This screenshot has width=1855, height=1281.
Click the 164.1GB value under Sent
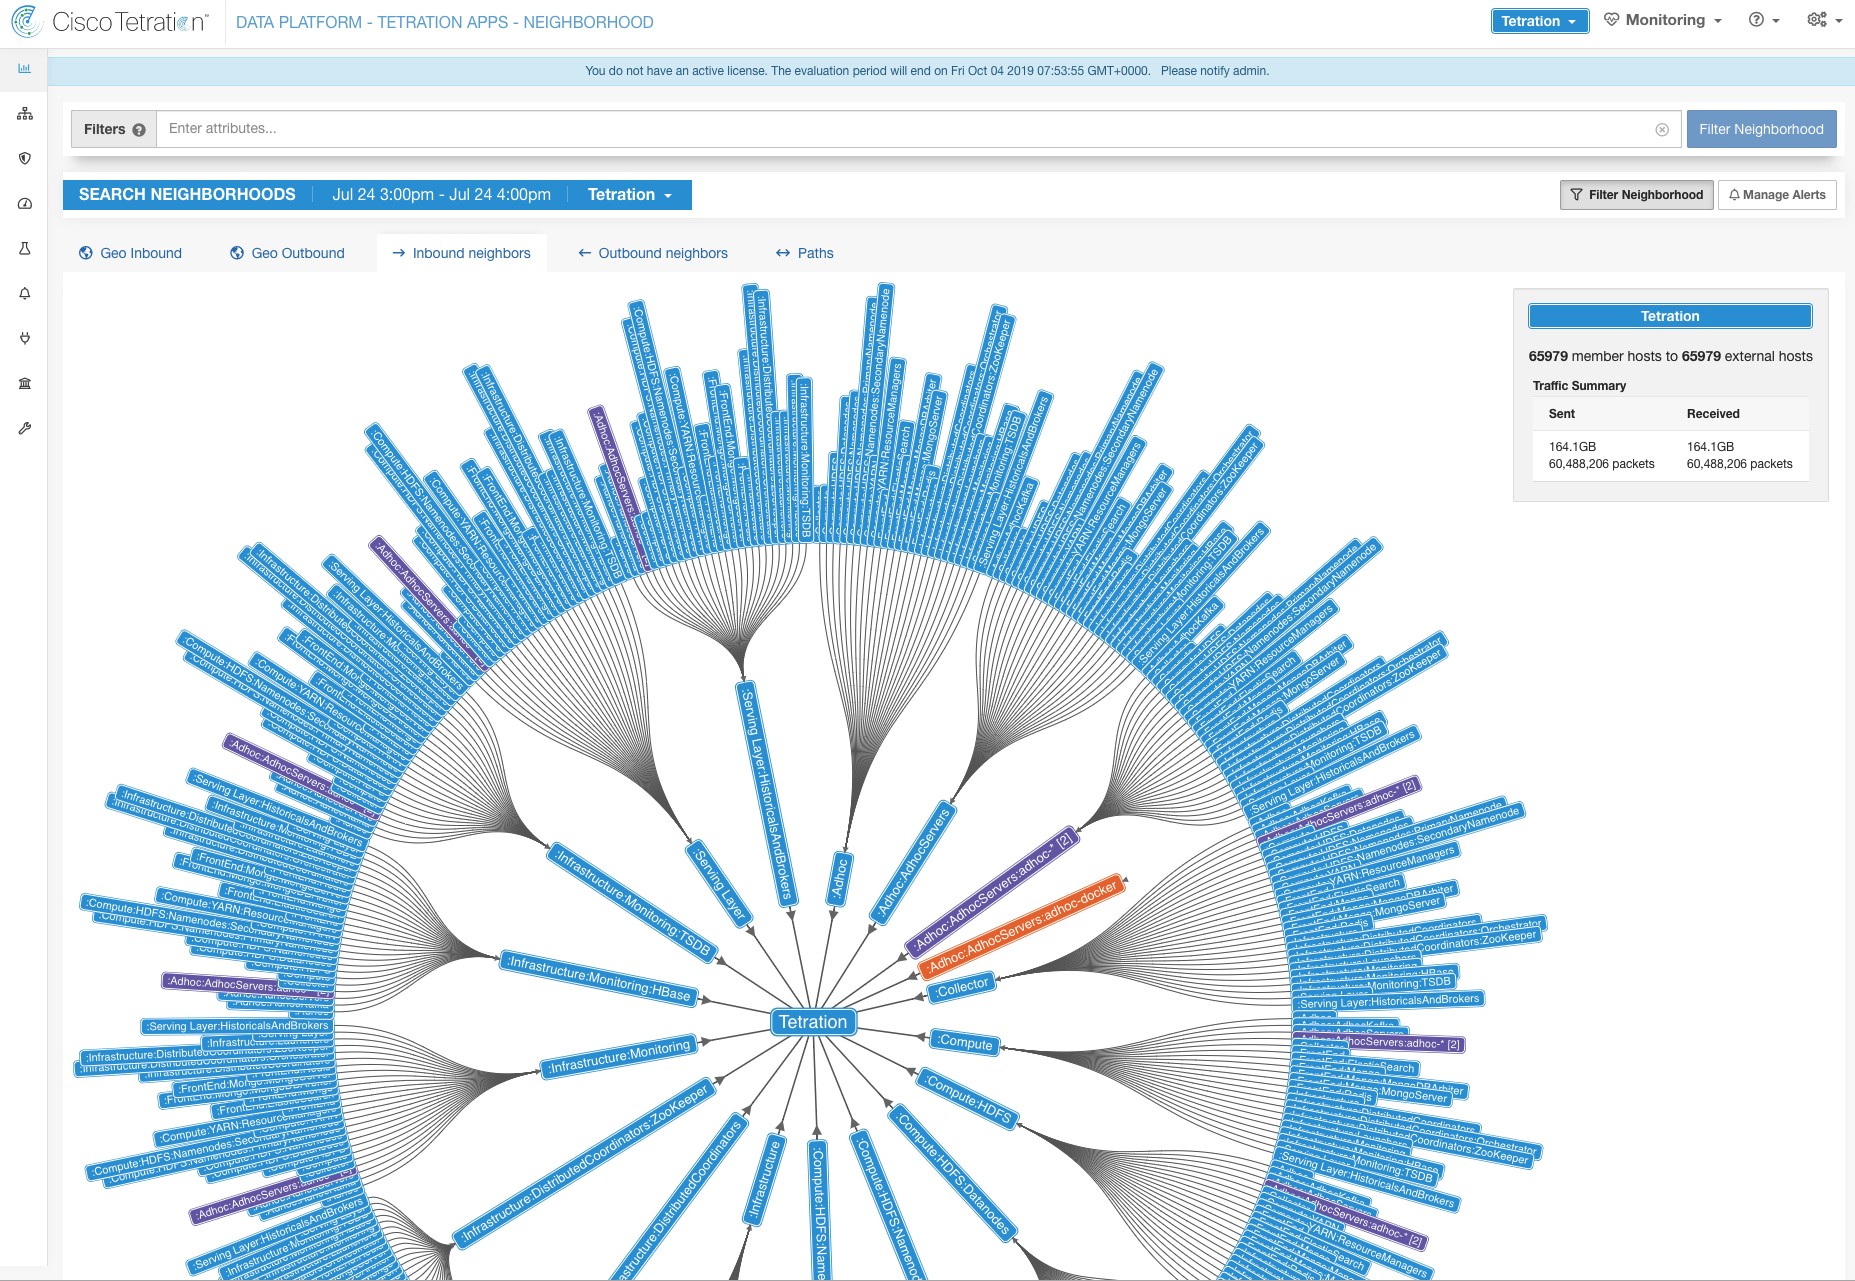click(1572, 447)
